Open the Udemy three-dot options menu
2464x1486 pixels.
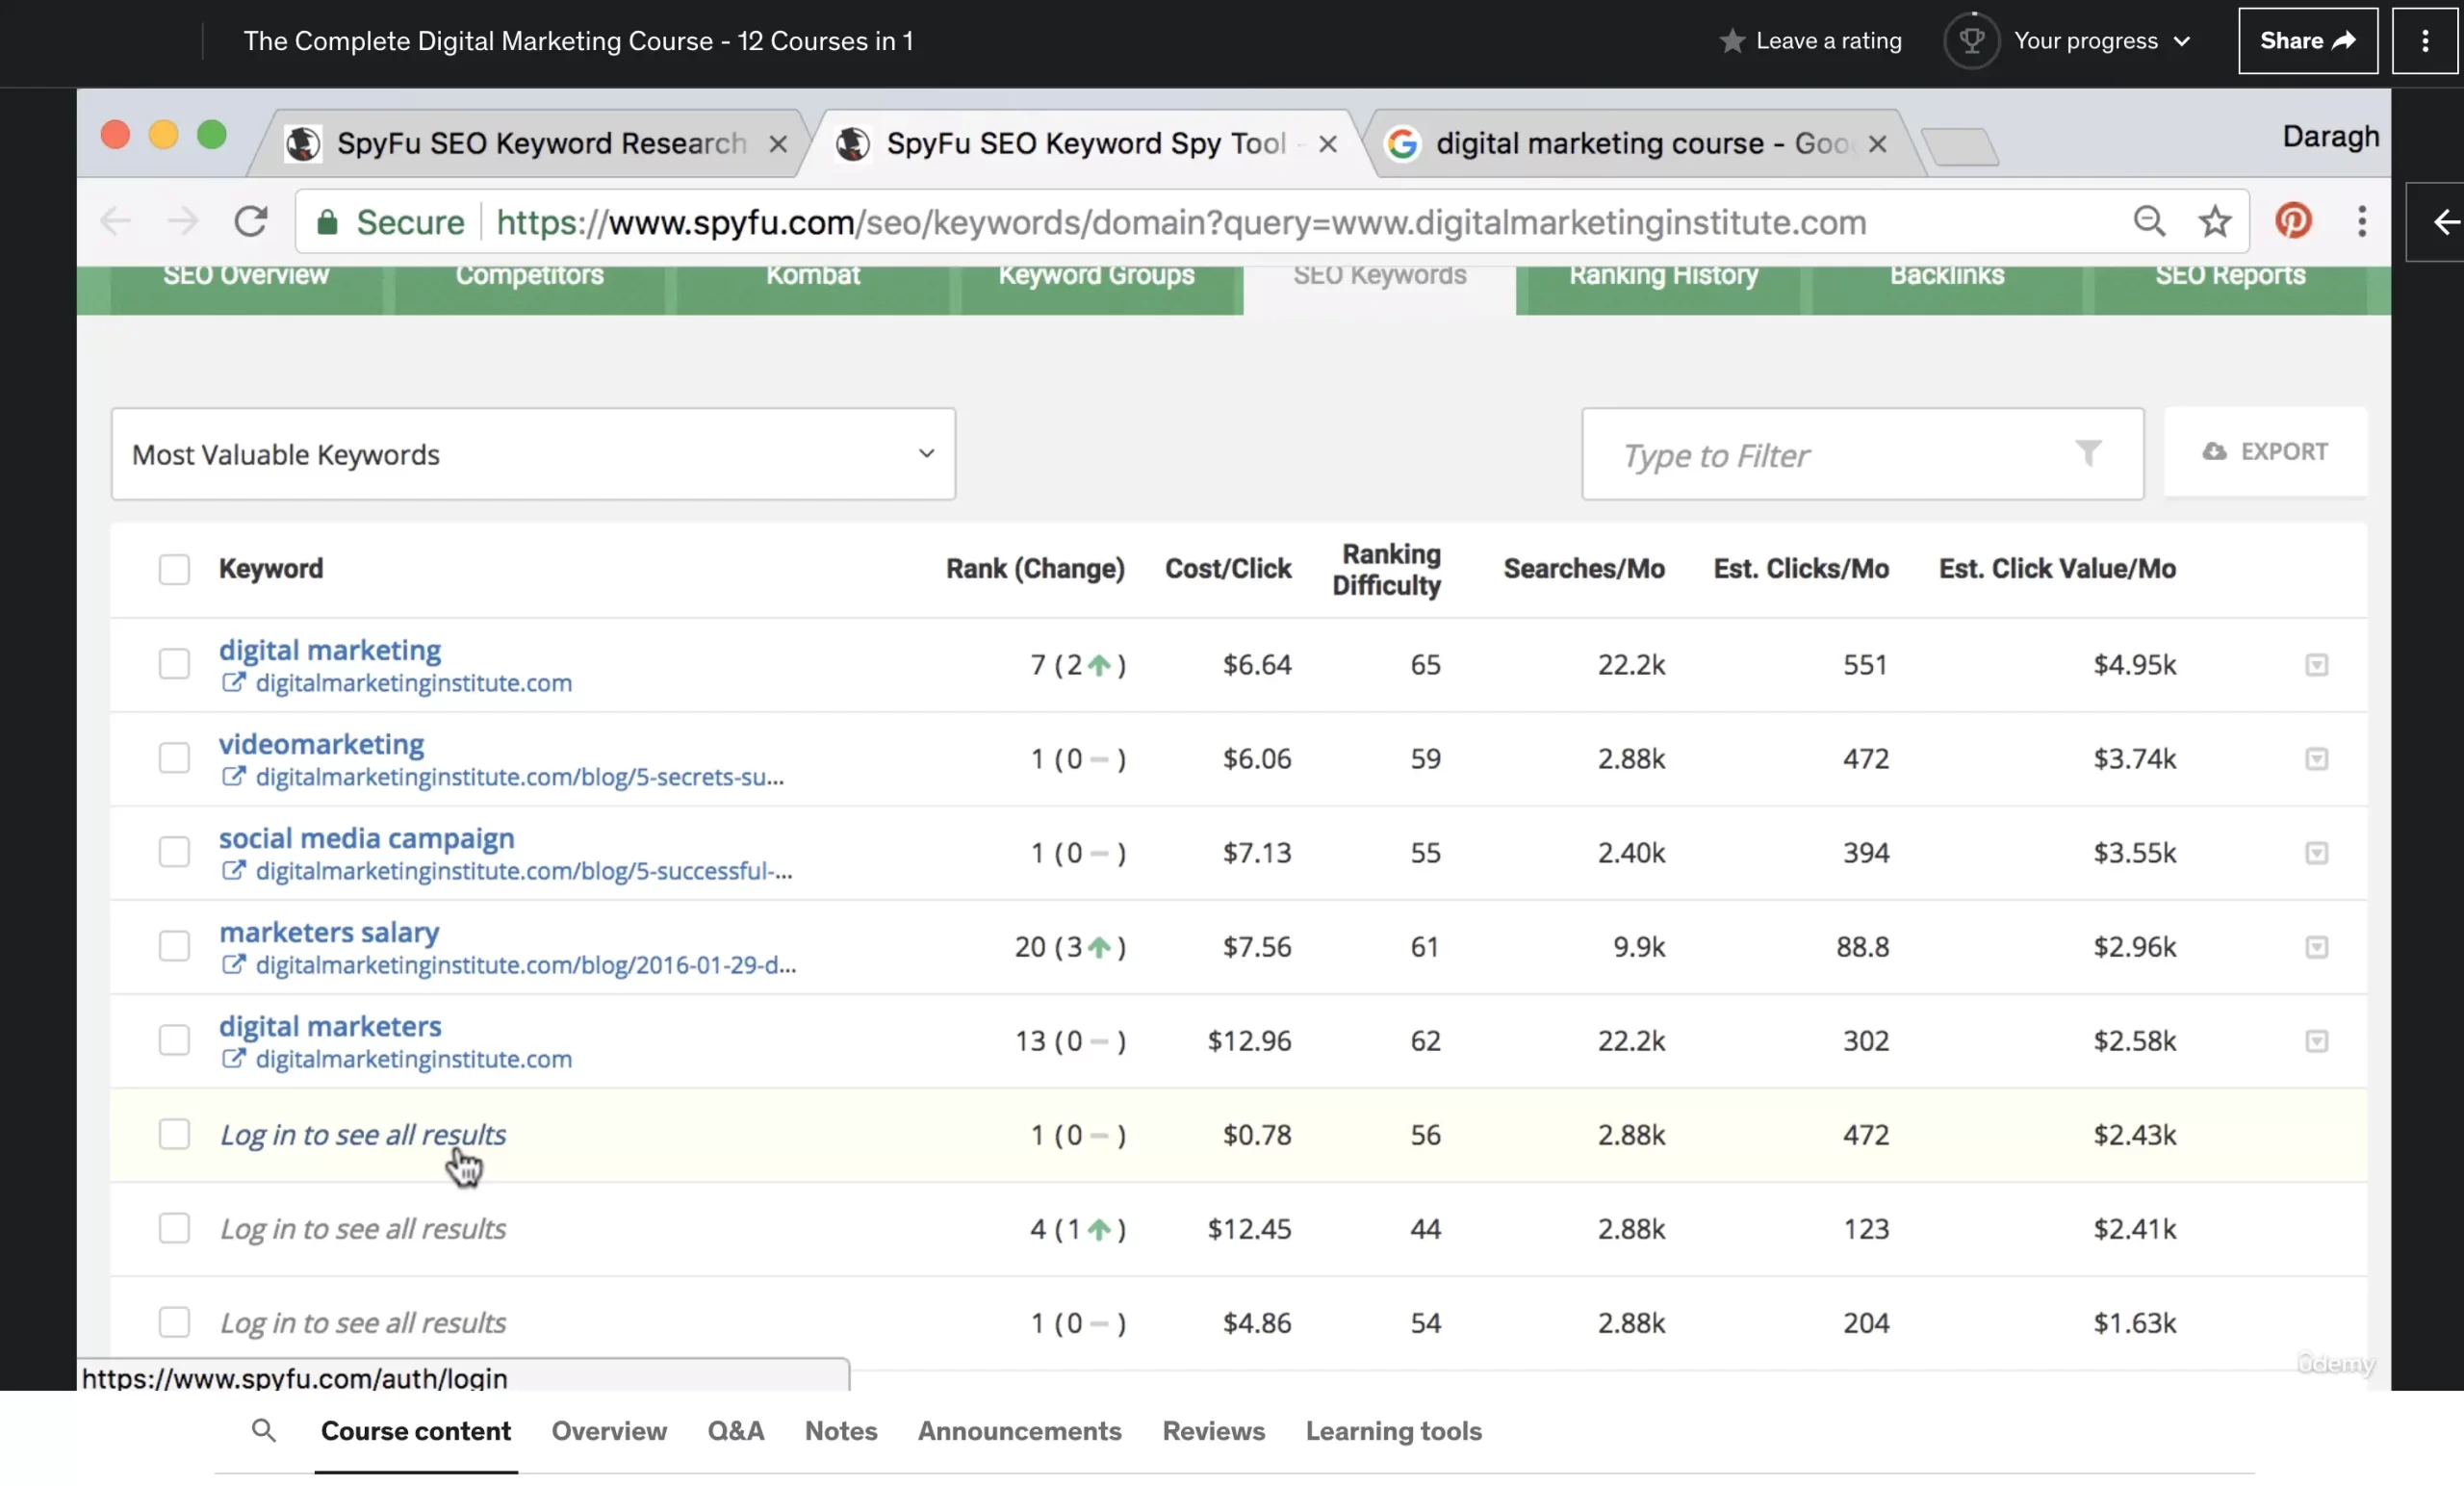coord(2424,41)
